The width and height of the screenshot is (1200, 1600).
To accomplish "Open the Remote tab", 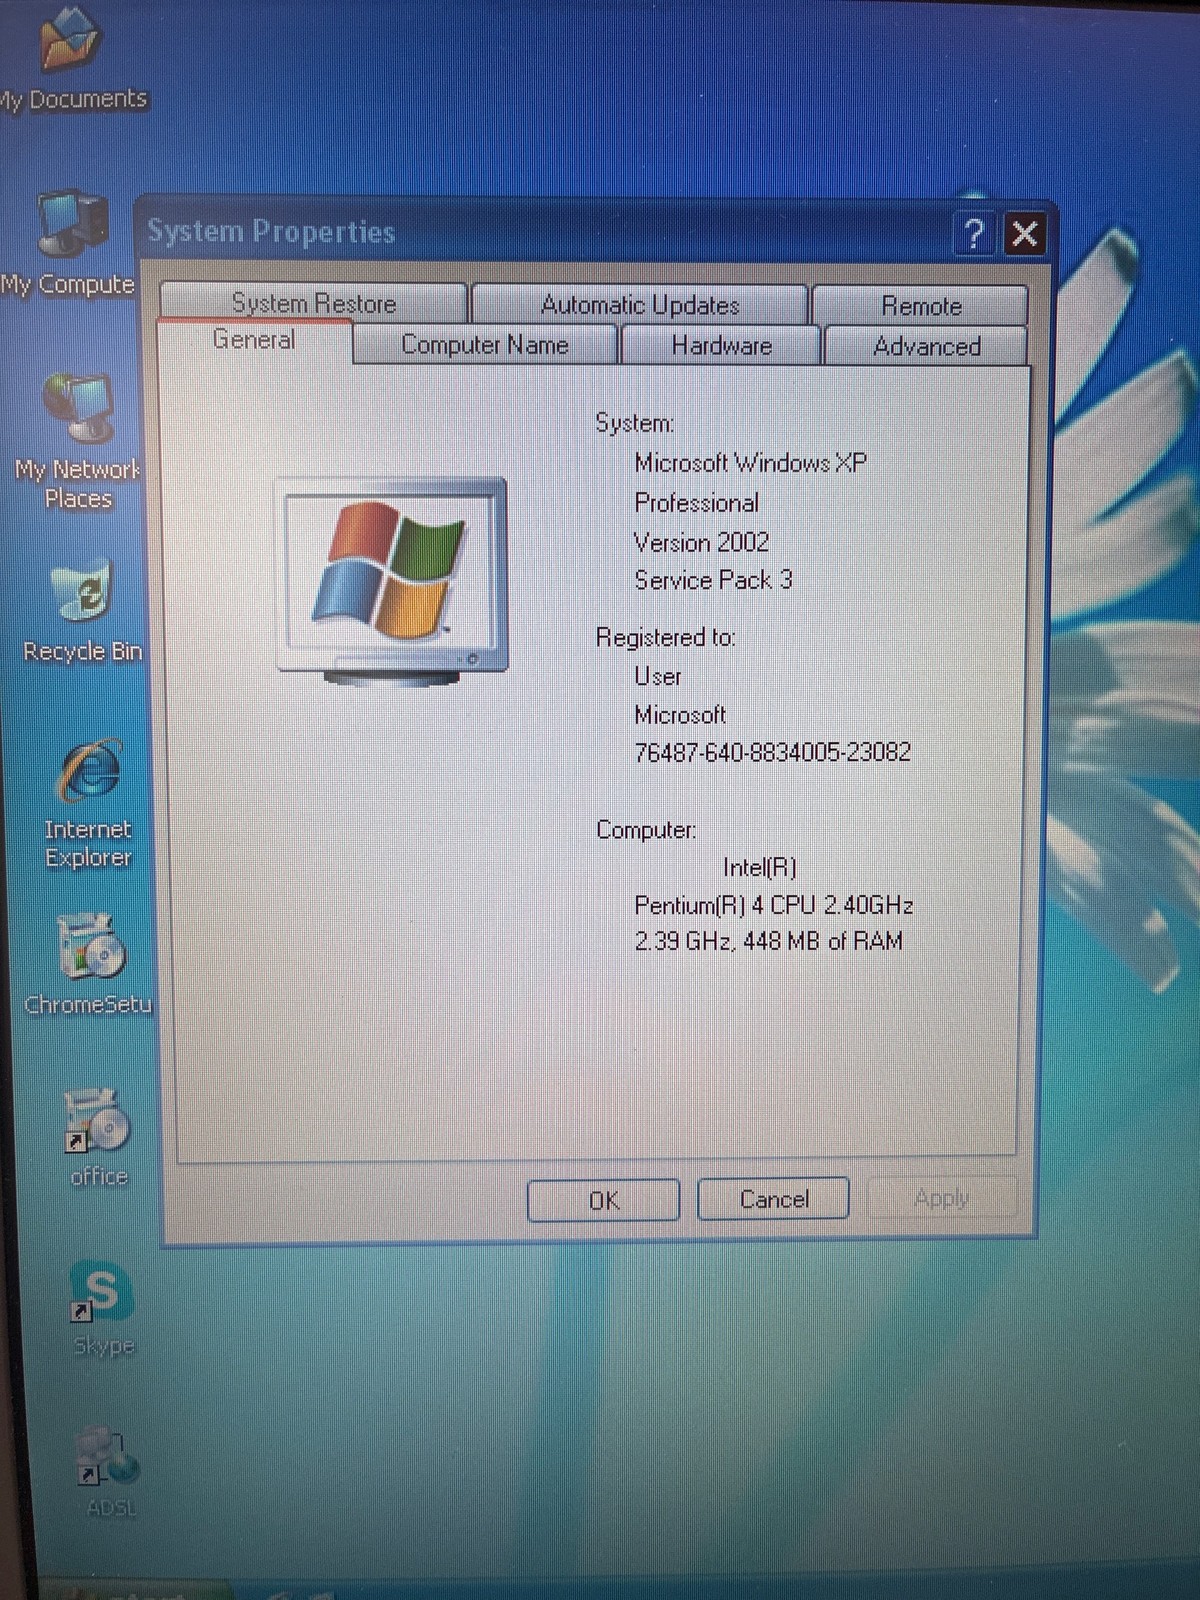I will [921, 305].
